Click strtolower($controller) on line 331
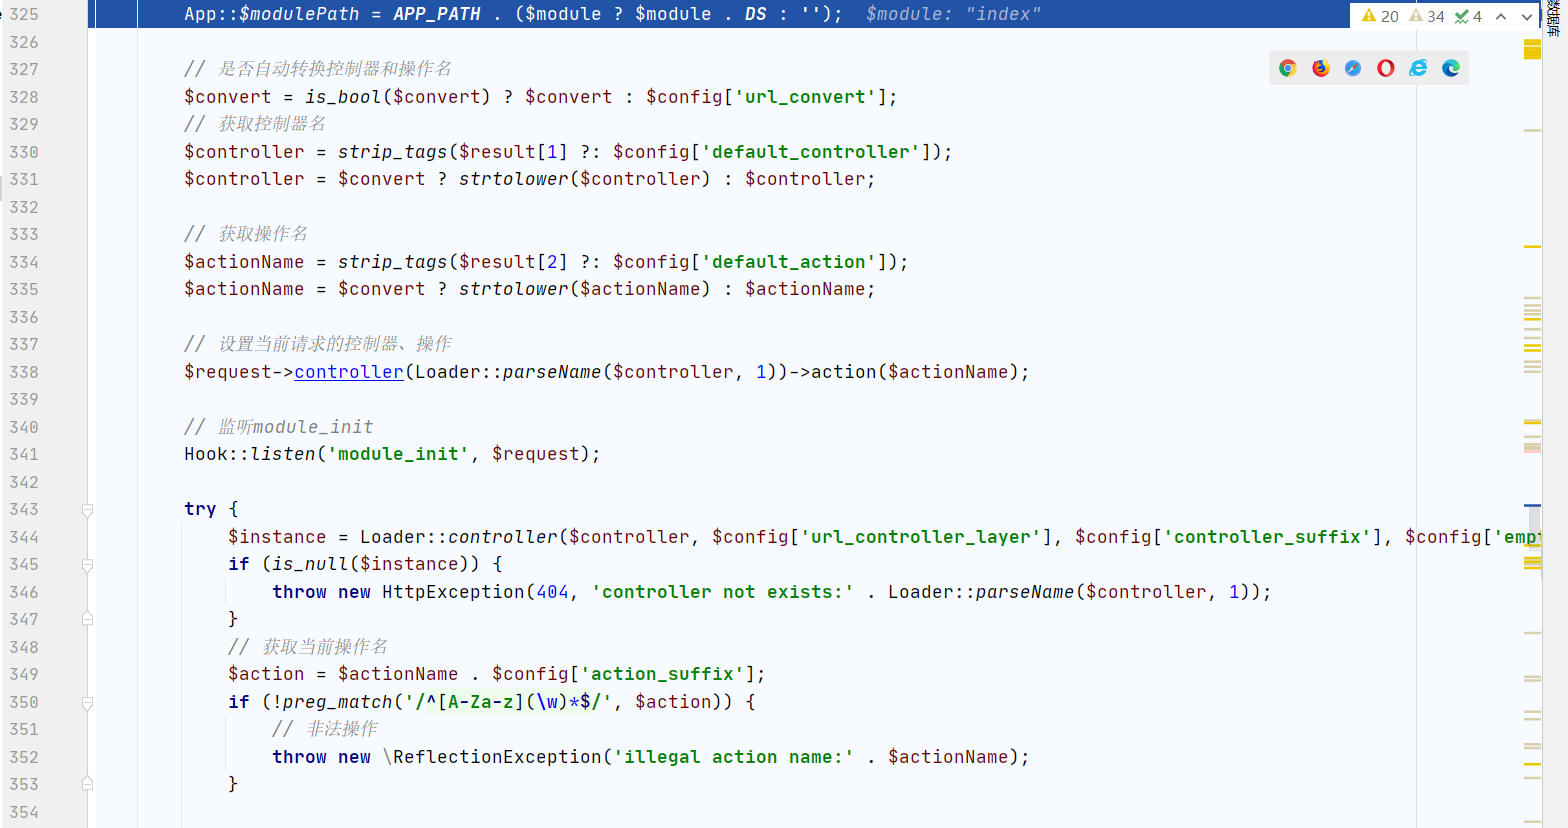Image resolution: width=1568 pixels, height=828 pixels. tap(585, 179)
